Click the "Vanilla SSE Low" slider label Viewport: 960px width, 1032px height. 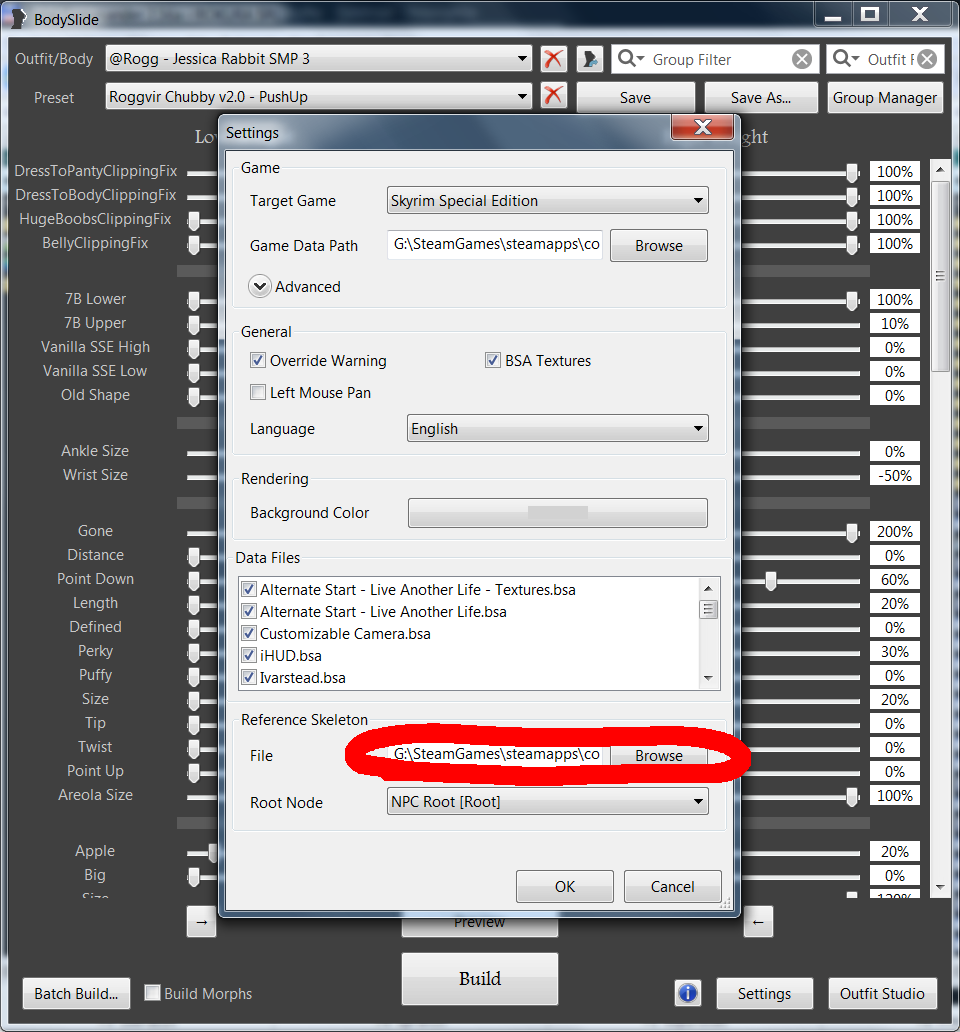tap(95, 371)
